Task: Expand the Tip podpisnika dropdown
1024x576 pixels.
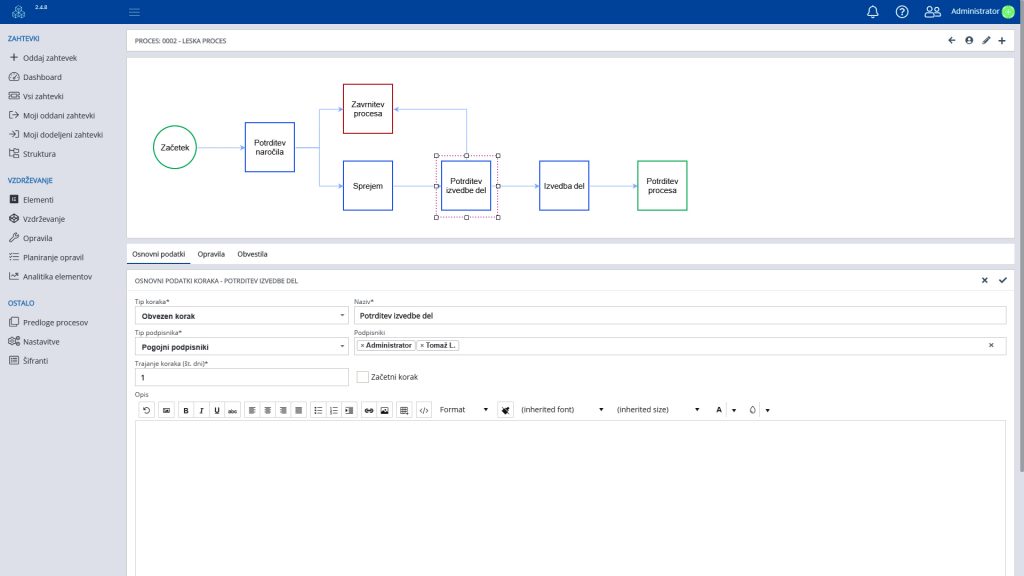Action: click(241, 347)
